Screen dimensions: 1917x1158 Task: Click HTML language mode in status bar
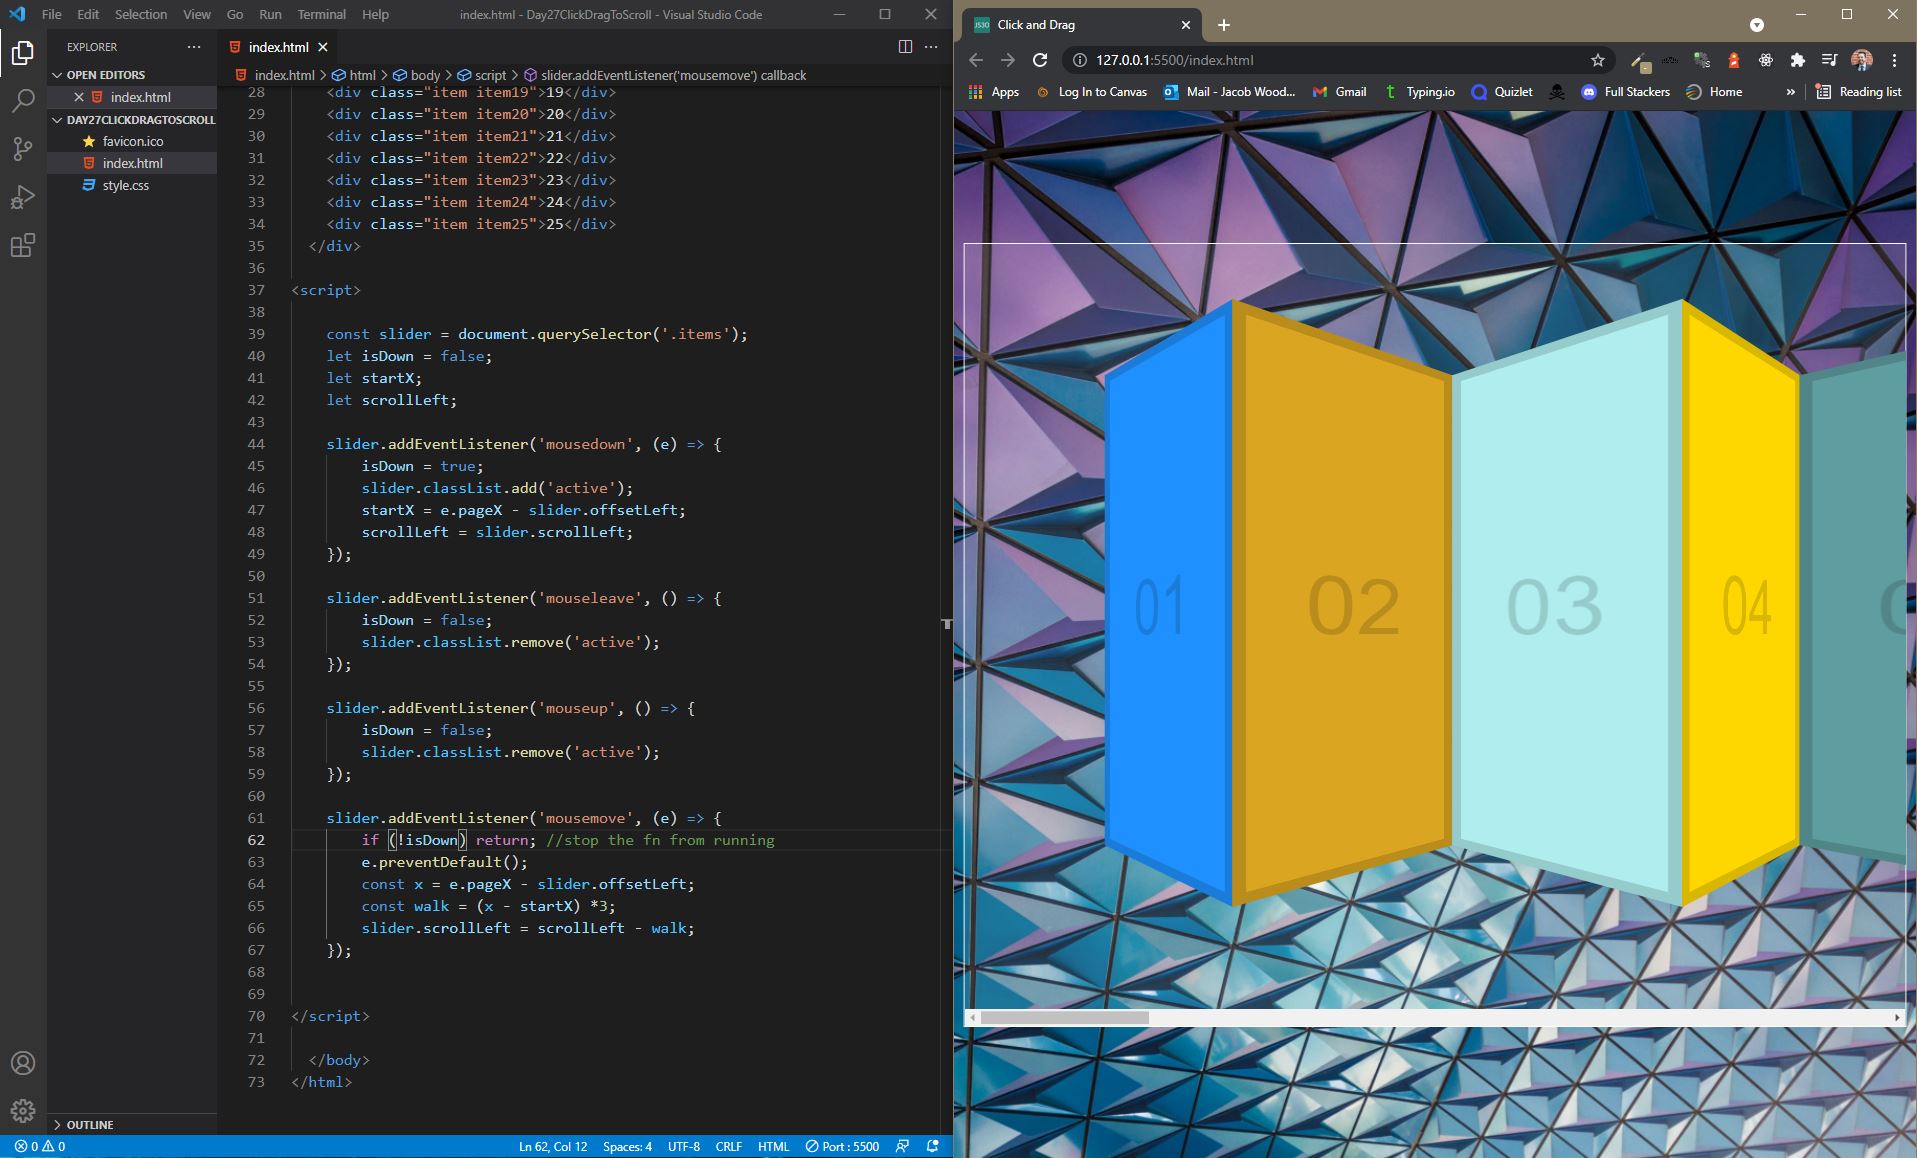tap(773, 1146)
